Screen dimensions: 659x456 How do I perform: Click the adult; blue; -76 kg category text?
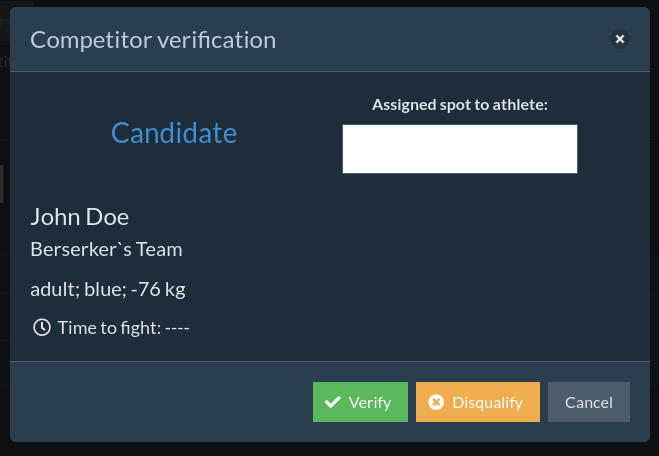click(x=108, y=290)
